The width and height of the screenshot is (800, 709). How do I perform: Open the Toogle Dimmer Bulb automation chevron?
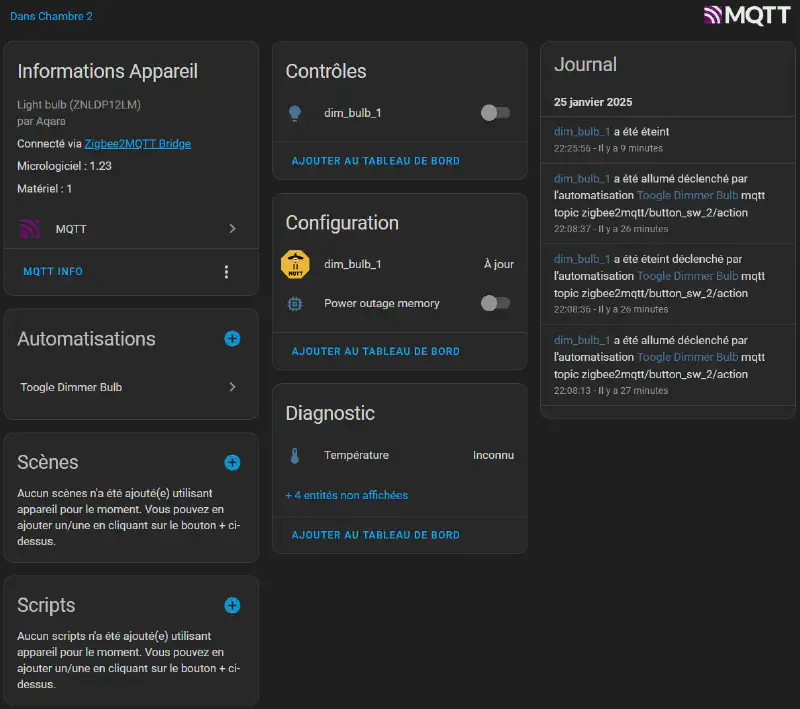pos(232,387)
